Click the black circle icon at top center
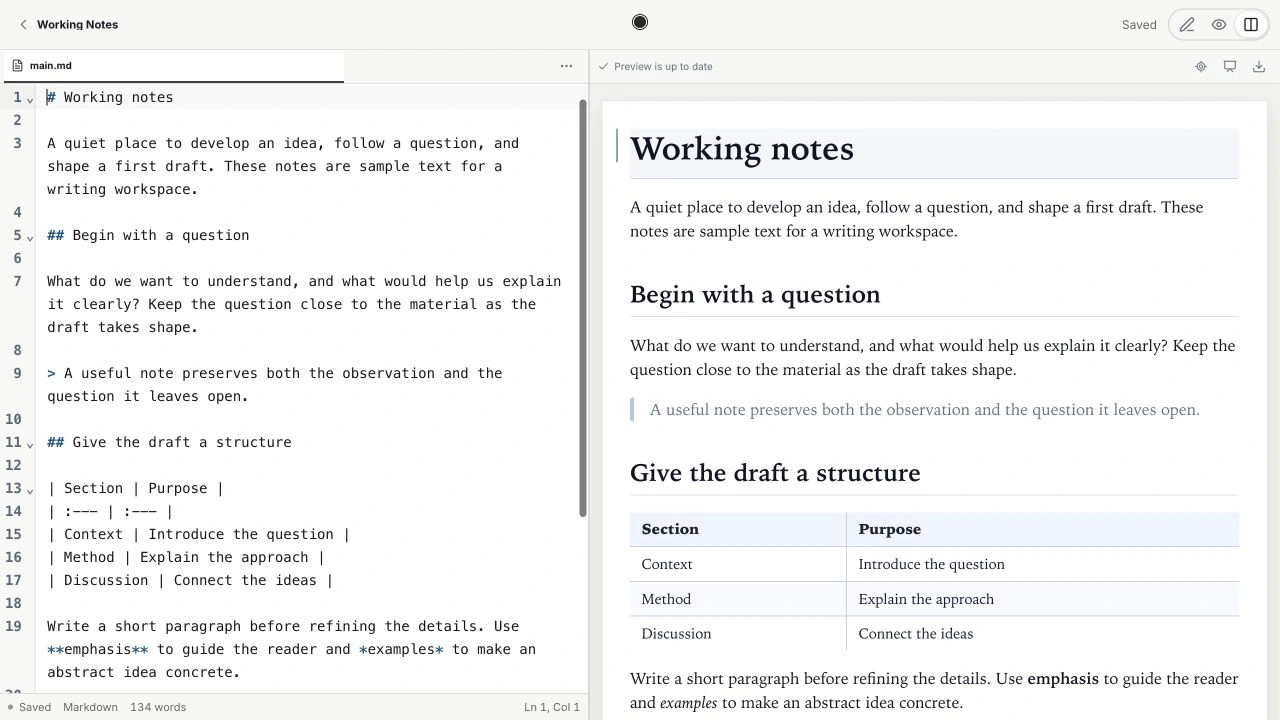Screen dimensions: 1280x720 click(640, 22)
